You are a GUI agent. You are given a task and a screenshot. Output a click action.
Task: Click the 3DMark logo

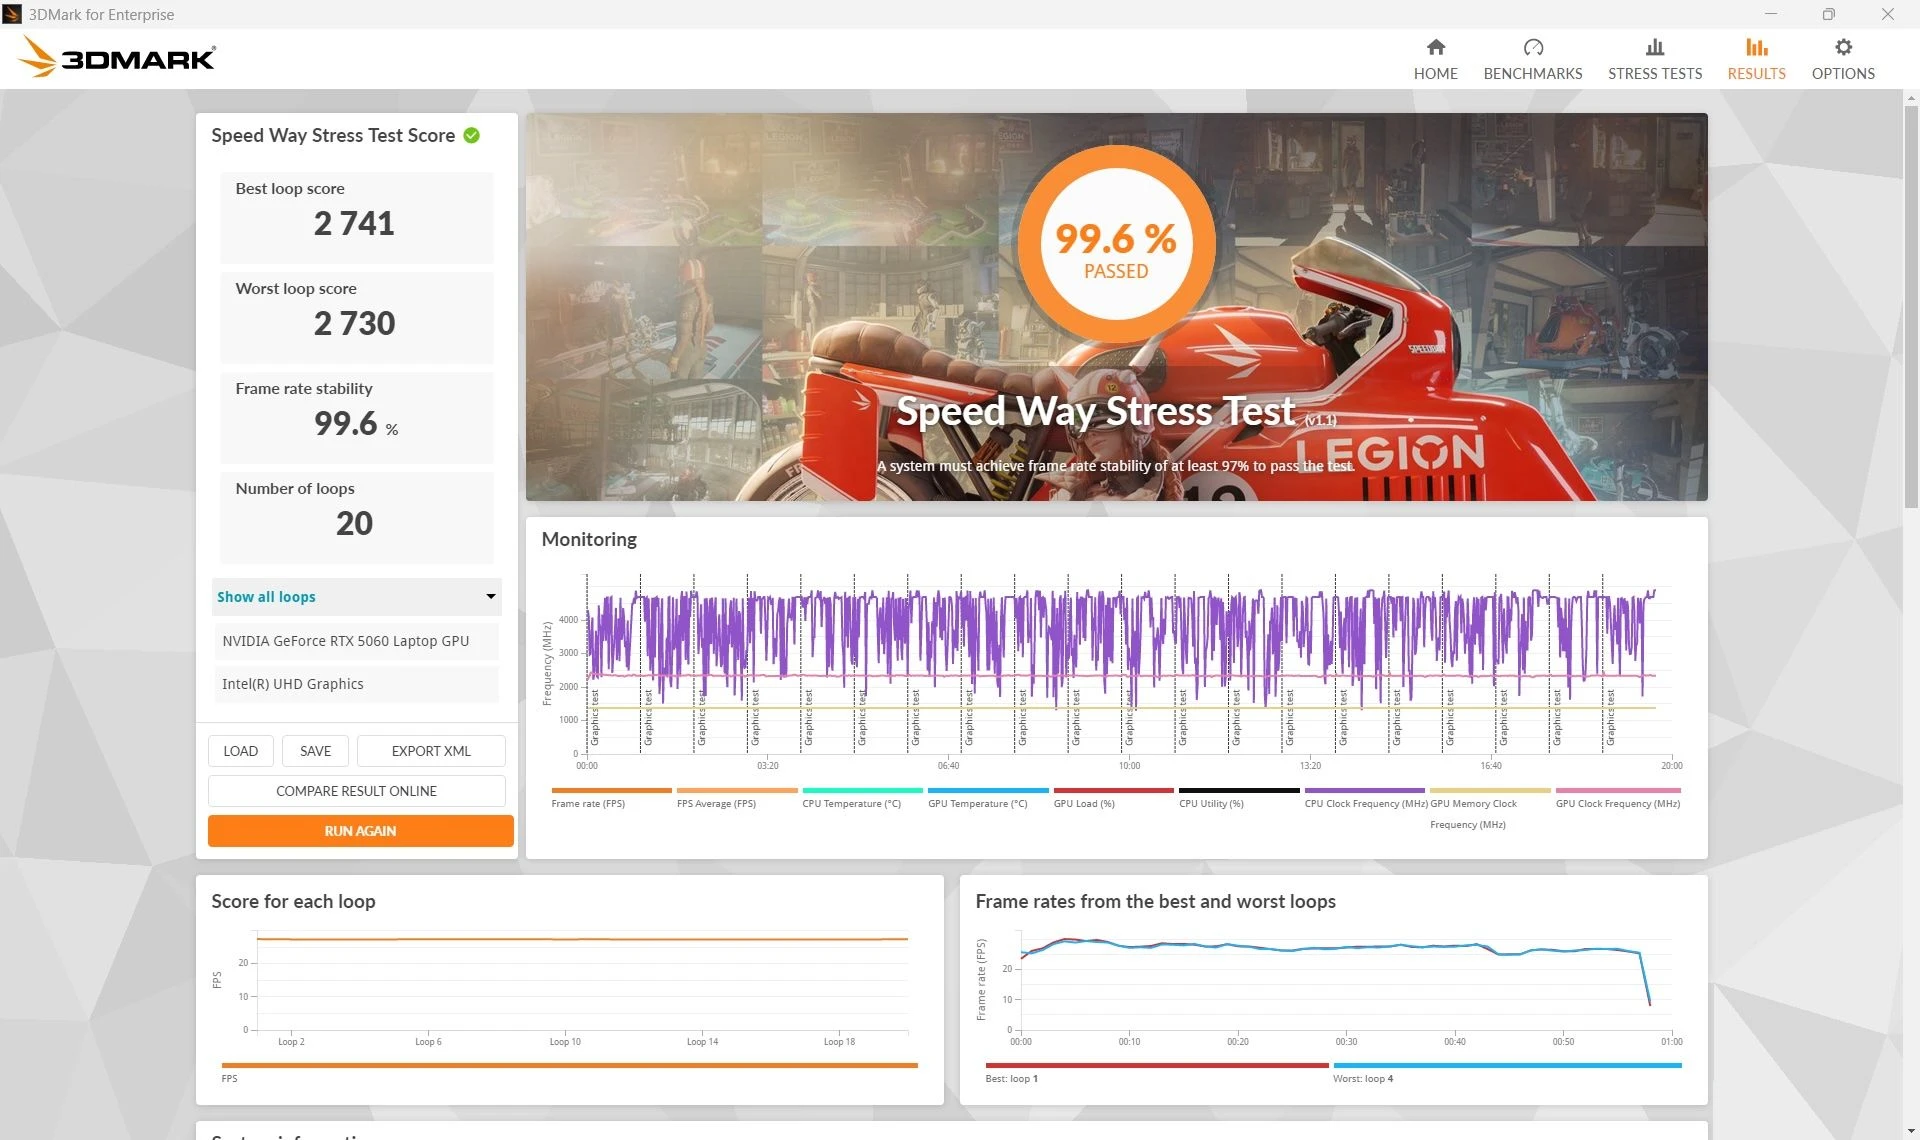[x=117, y=58]
